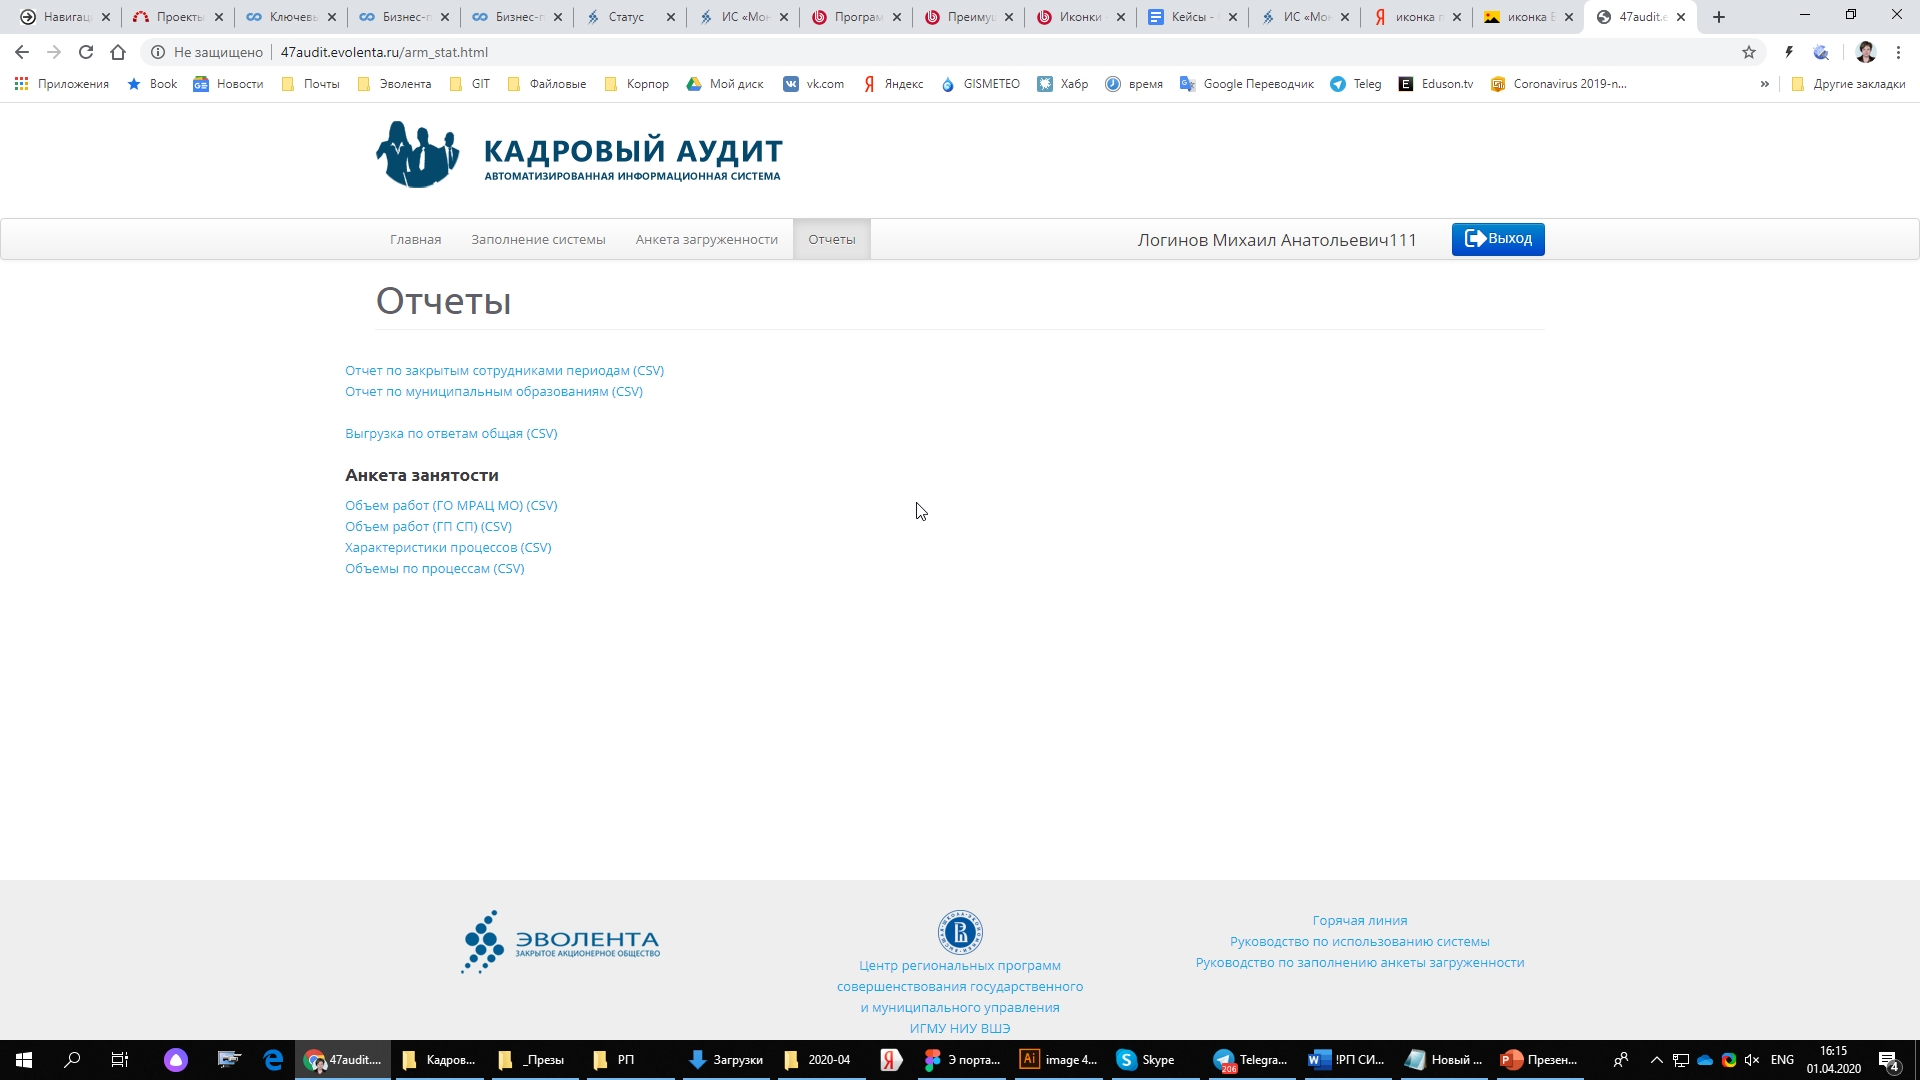1920x1080 pixels.
Task: Bookmark this page with the star icon
Action: click(1749, 52)
